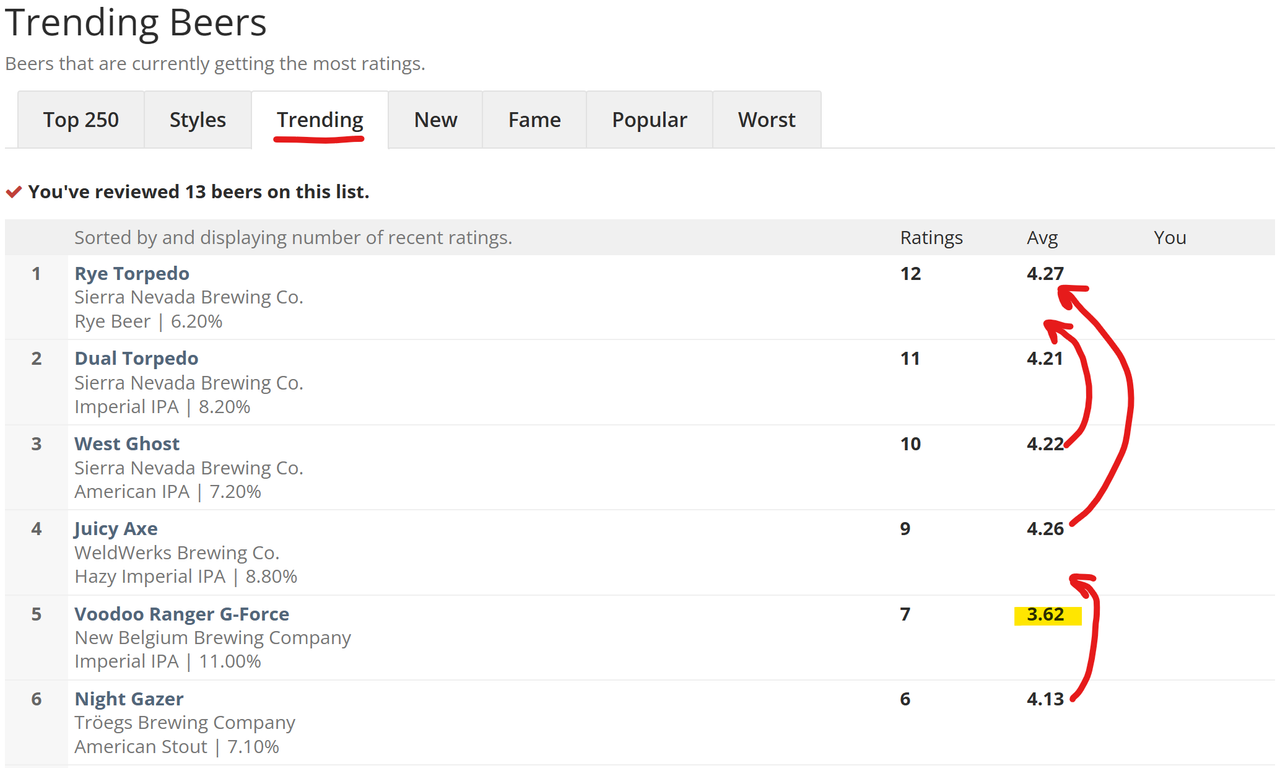Open the Top 250 tab

(81, 120)
